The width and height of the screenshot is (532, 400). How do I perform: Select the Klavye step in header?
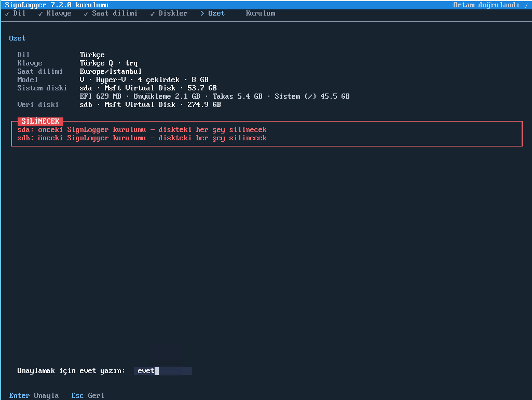pos(55,14)
